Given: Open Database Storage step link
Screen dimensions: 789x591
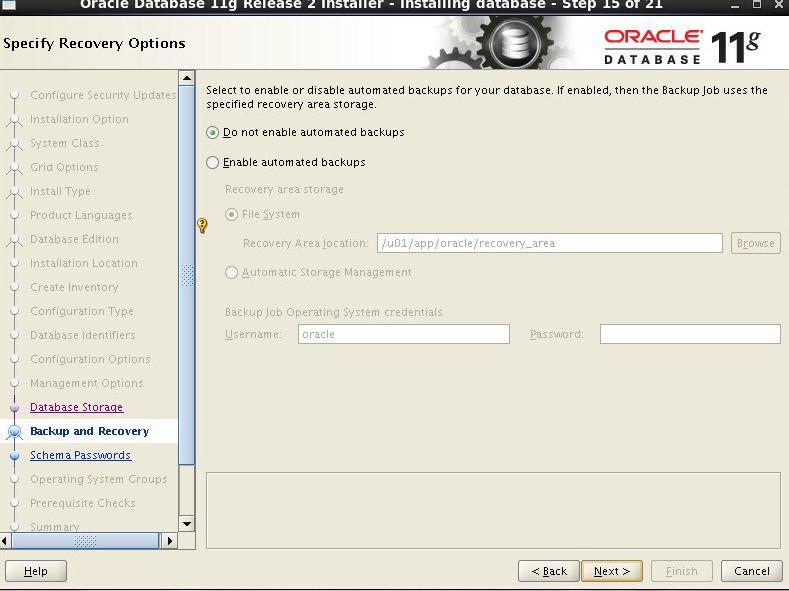Looking at the screenshot, I should point(76,407).
